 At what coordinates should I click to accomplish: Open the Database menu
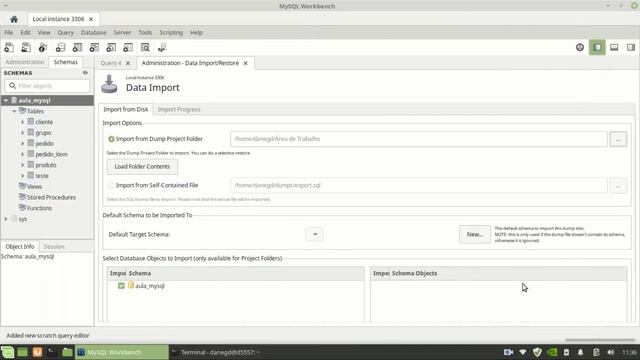pos(93,33)
